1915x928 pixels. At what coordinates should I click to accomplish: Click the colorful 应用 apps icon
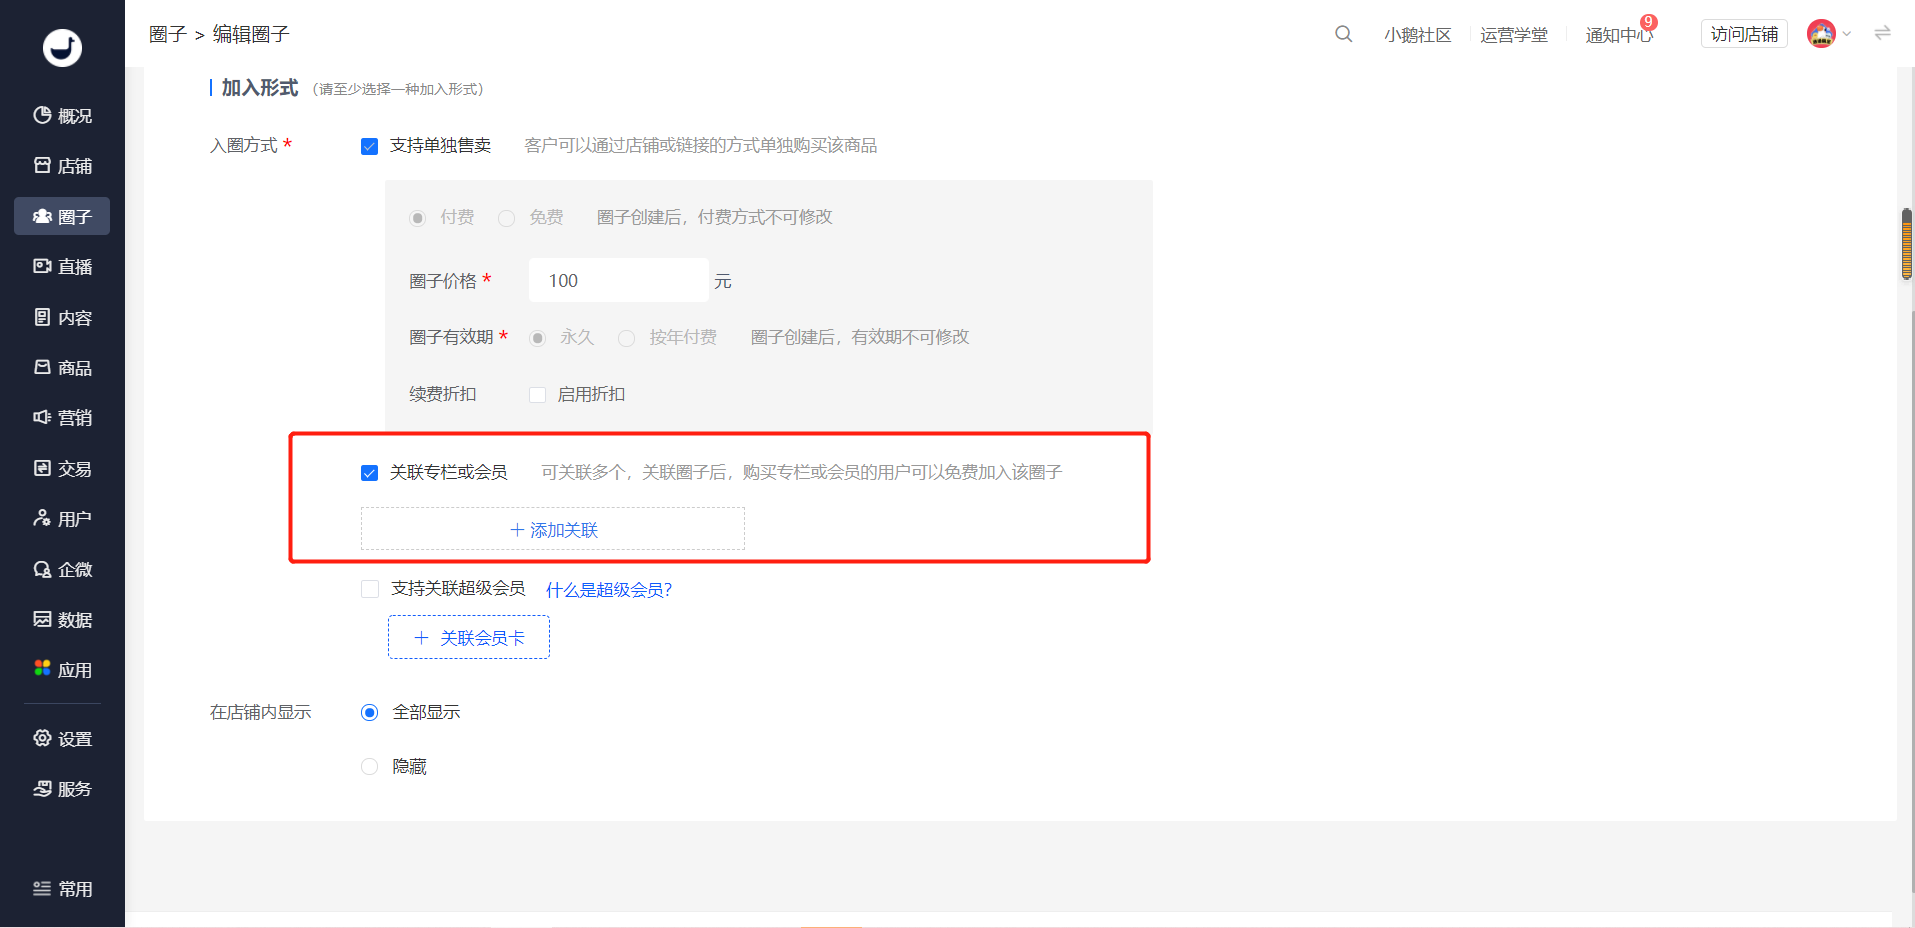[x=42, y=668]
